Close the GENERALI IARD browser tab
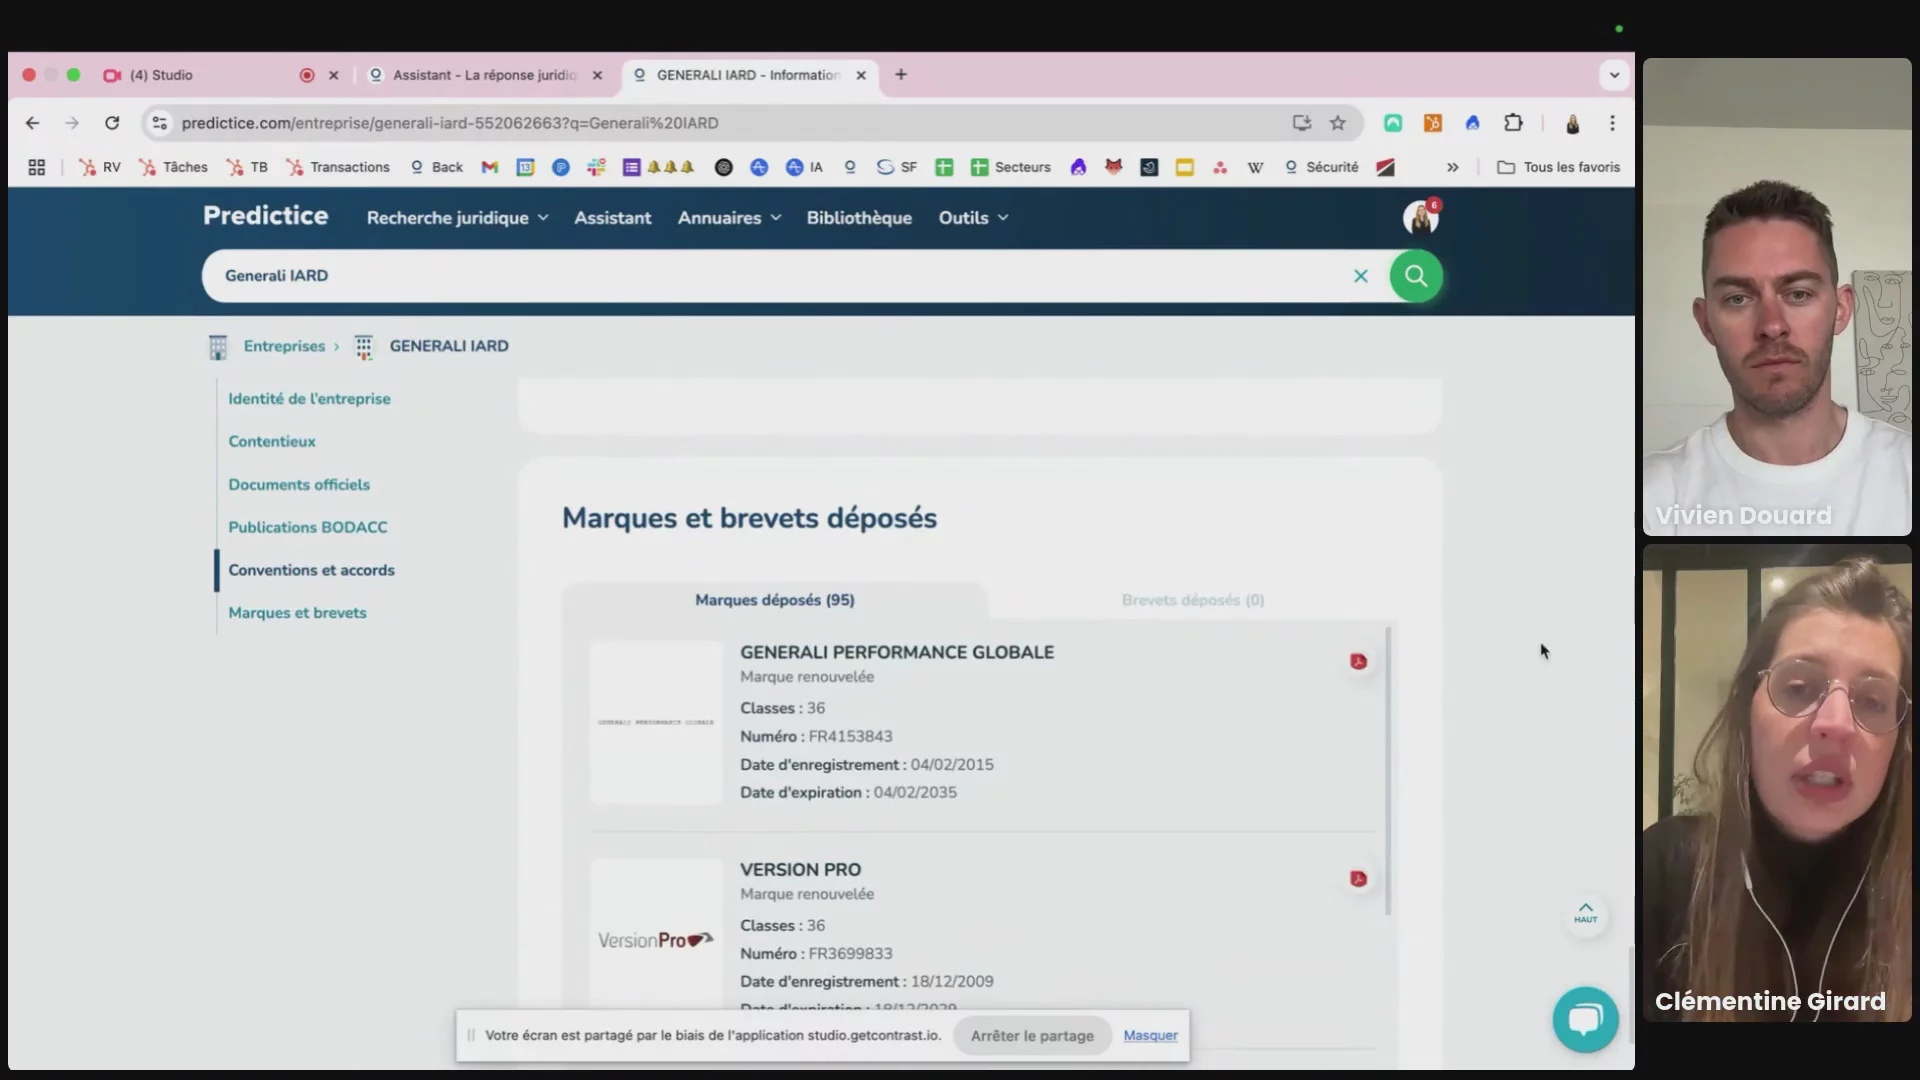Viewport: 1920px width, 1080px height. click(861, 75)
